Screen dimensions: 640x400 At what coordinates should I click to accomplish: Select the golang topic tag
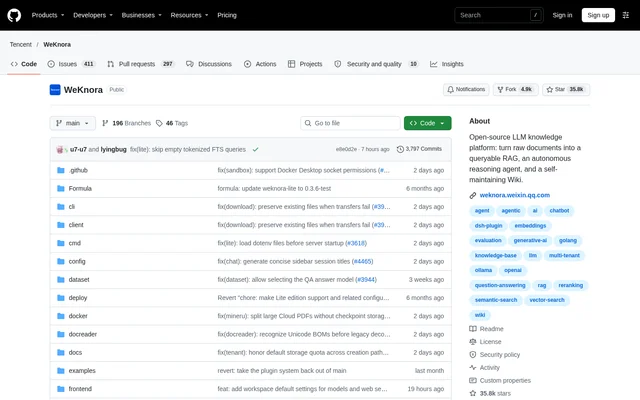tap(568, 240)
